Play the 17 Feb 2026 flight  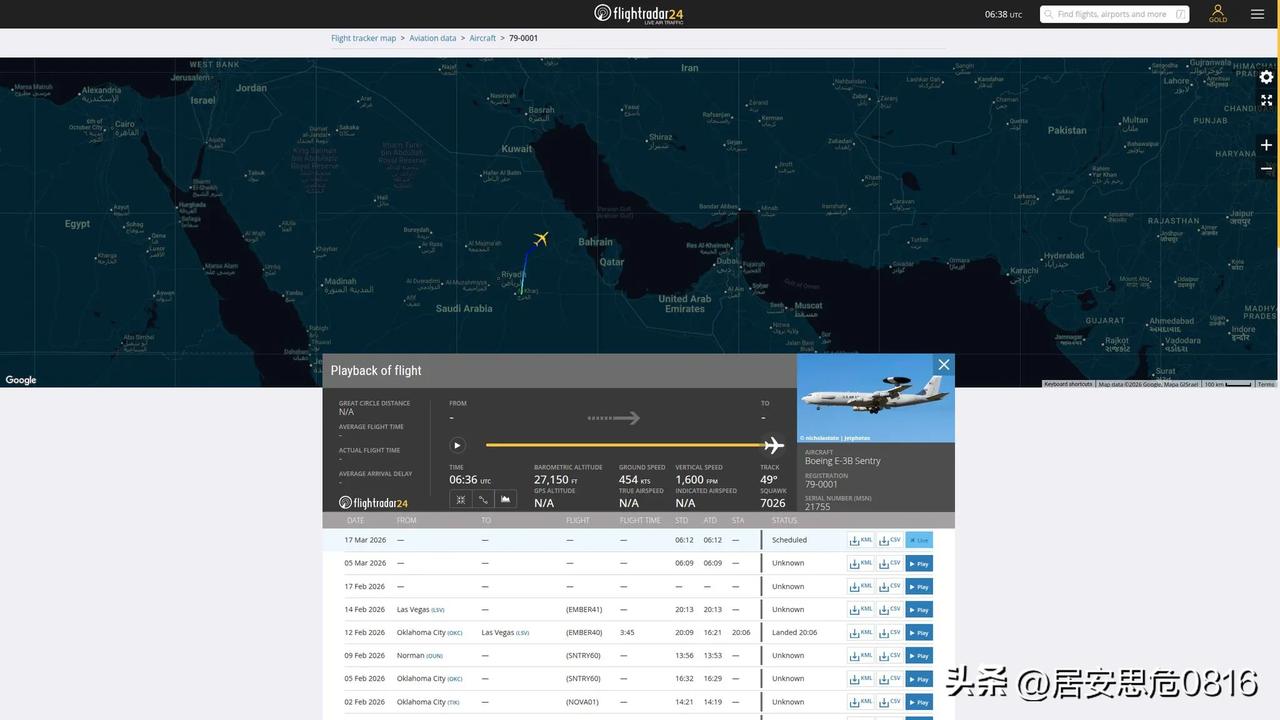(919, 586)
